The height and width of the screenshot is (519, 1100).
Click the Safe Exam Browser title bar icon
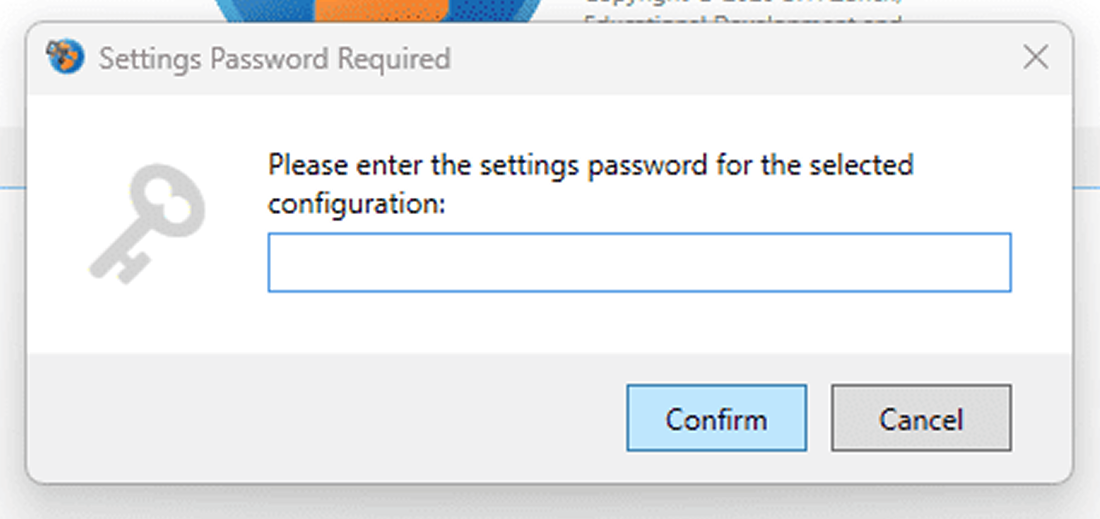click(x=64, y=58)
